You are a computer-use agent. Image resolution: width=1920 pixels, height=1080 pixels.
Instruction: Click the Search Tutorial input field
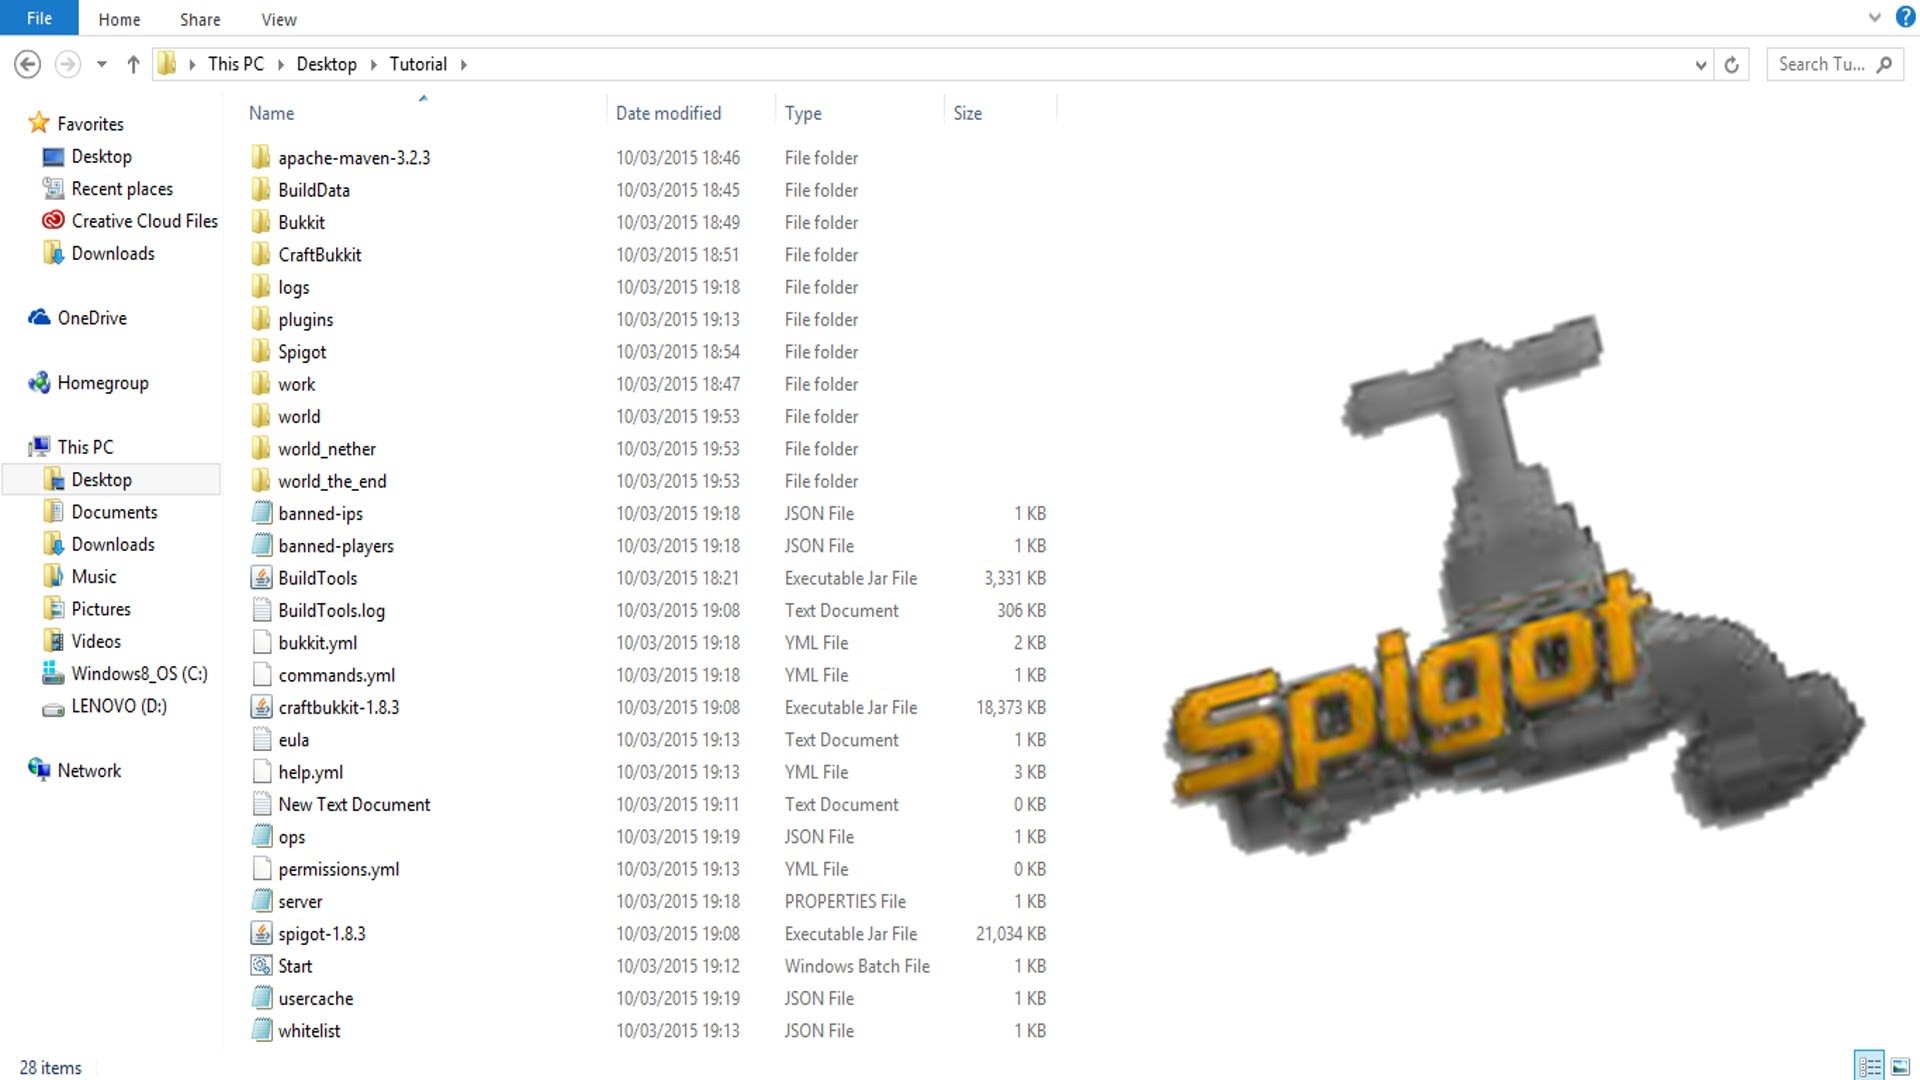coord(1822,64)
